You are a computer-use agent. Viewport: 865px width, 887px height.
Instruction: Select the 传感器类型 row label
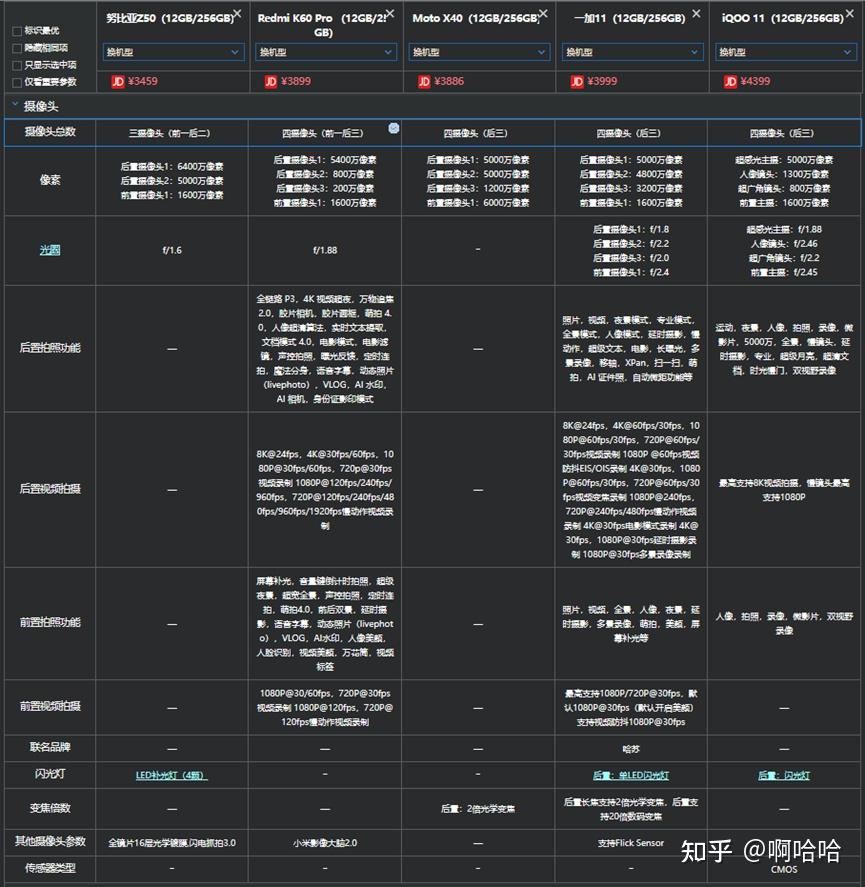click(50, 868)
